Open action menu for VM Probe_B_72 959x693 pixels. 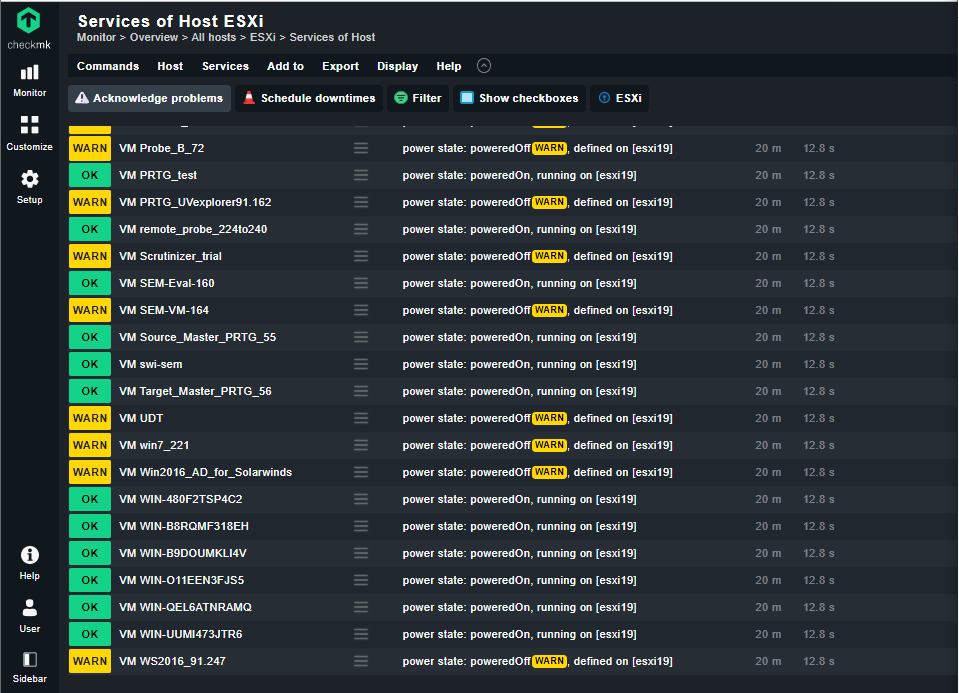pyautogui.click(x=361, y=148)
